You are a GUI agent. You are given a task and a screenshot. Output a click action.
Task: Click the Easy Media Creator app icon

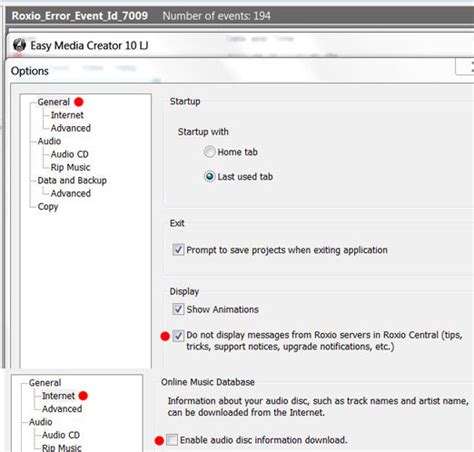point(19,45)
